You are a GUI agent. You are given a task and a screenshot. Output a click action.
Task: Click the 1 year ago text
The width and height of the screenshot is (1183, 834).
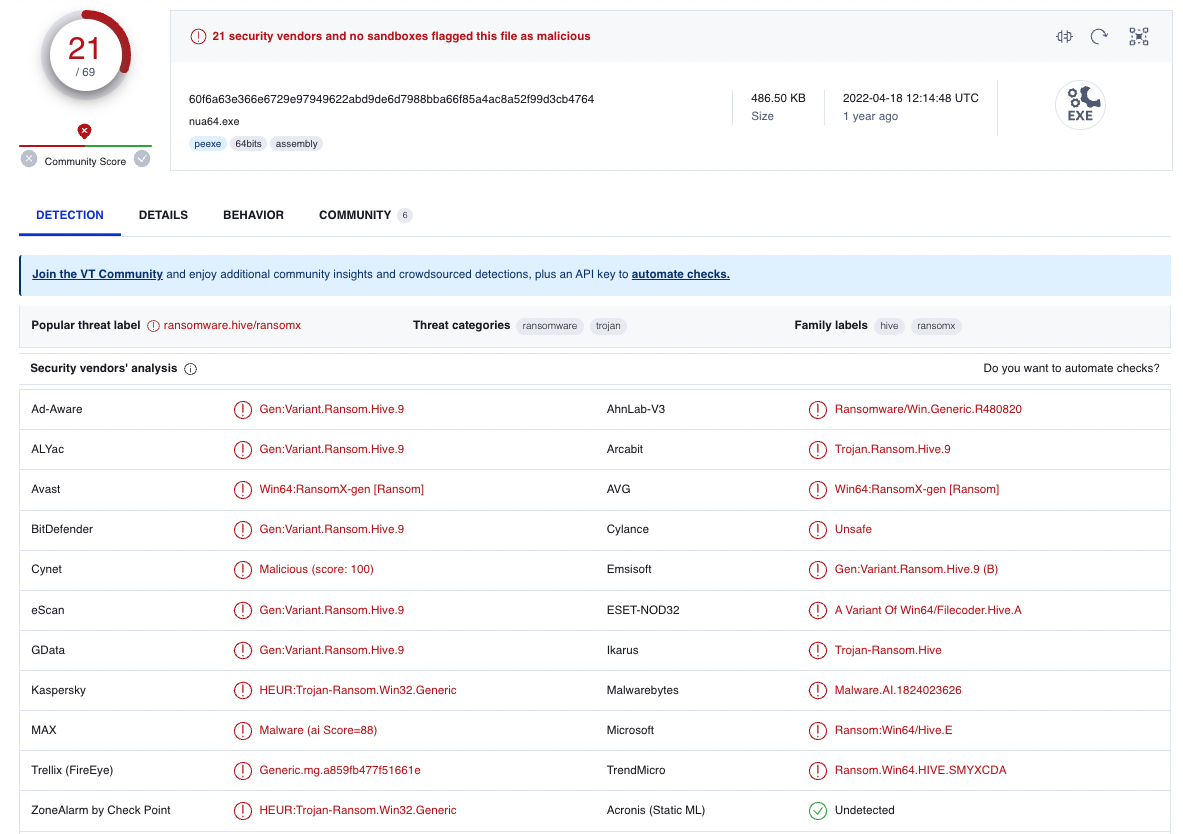[x=870, y=116]
